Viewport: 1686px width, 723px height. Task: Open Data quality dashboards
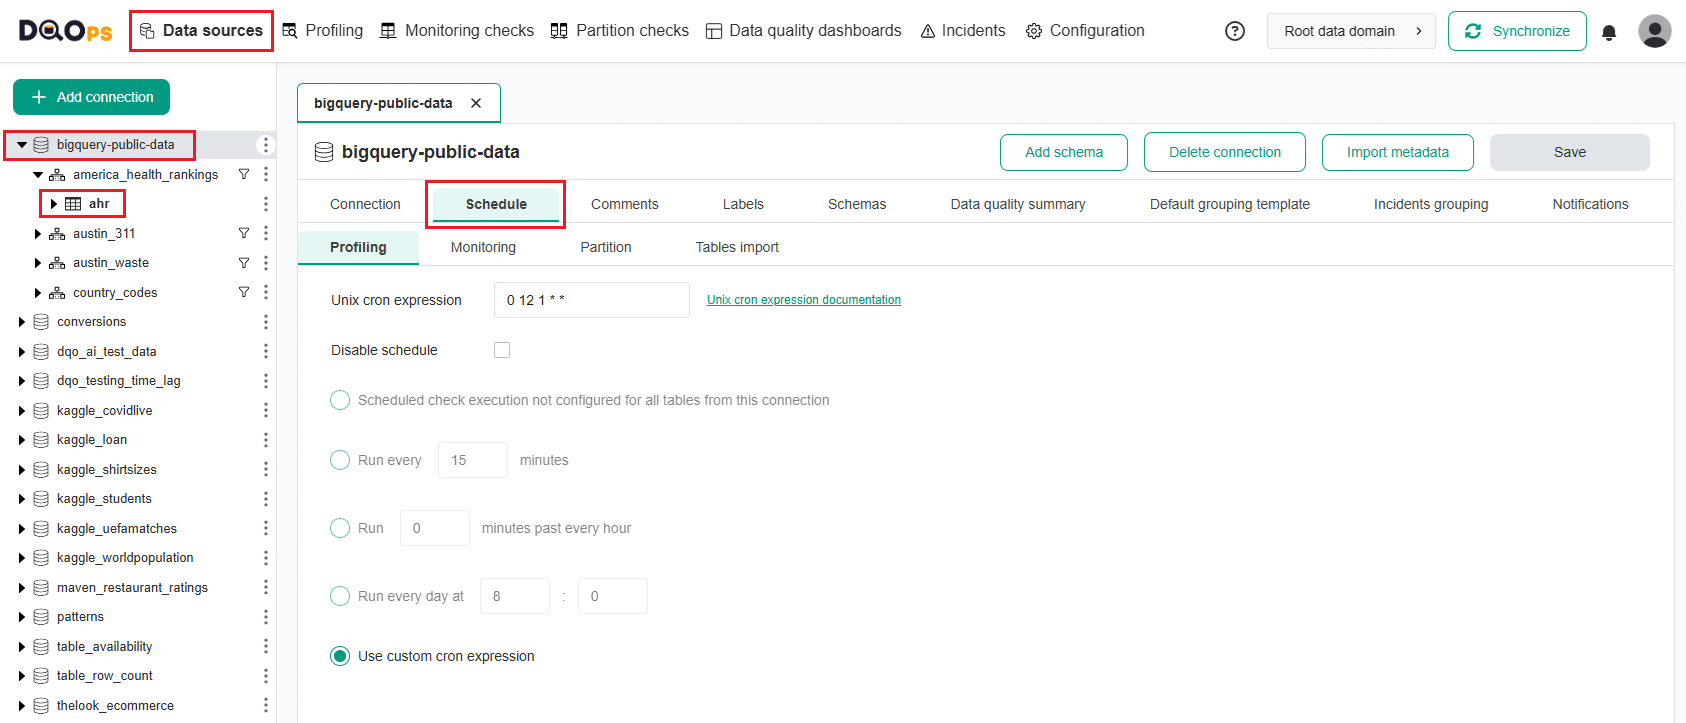(804, 31)
